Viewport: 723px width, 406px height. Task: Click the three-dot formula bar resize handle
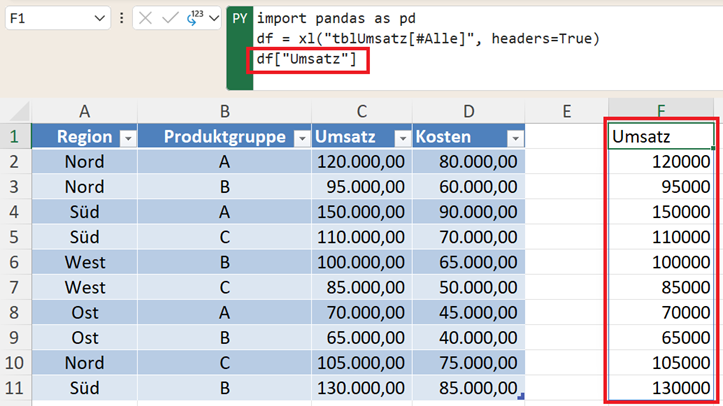point(121,19)
